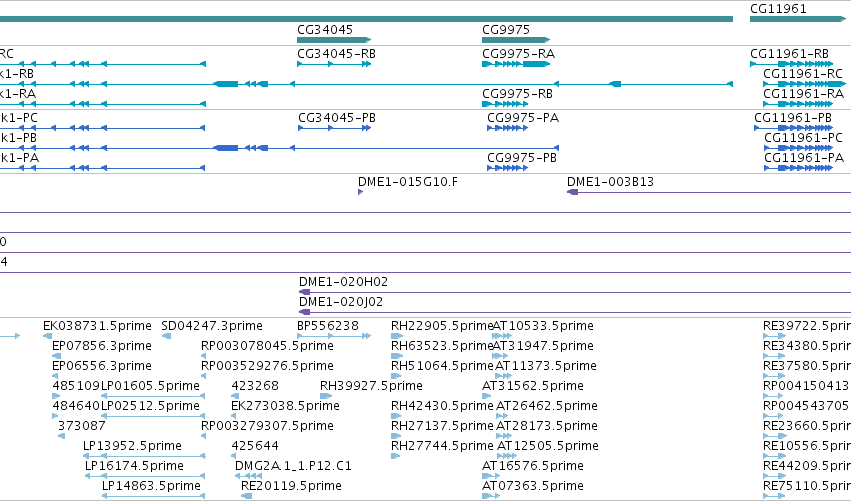The width and height of the screenshot is (851, 501).
Task: Click the RP003078045.5prime EST label
Action: coord(267,346)
